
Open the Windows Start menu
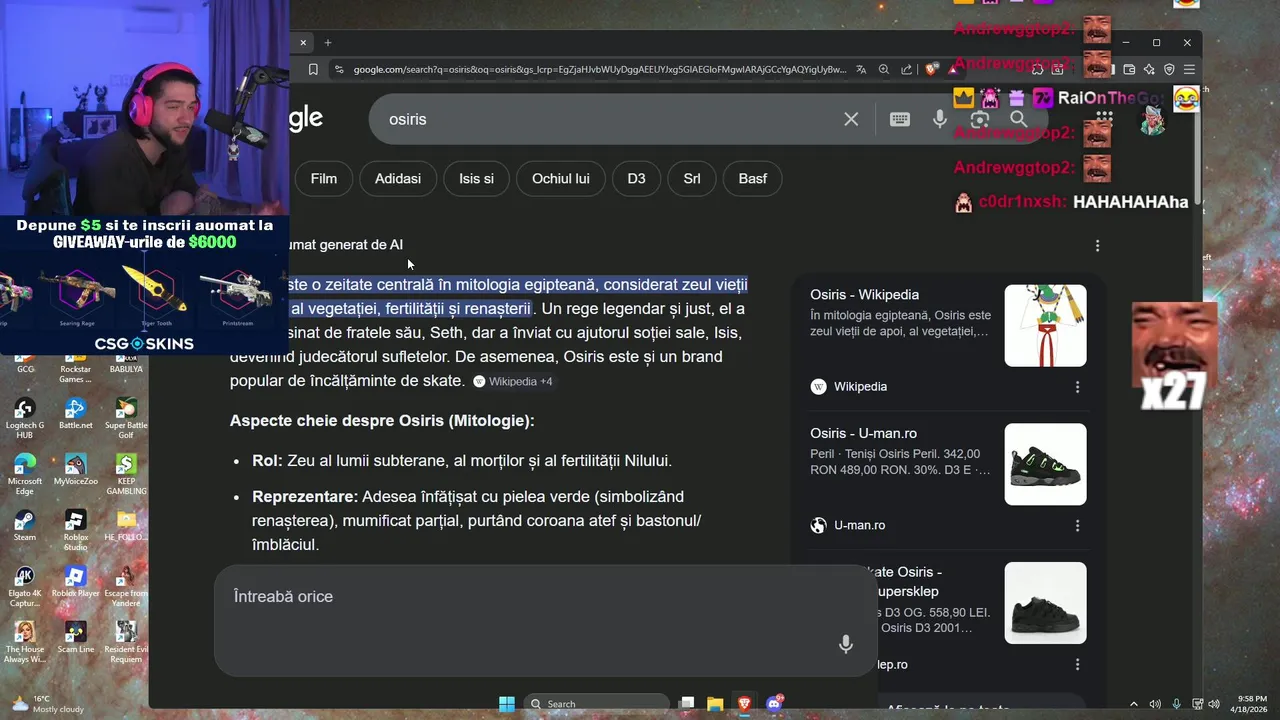[506, 704]
